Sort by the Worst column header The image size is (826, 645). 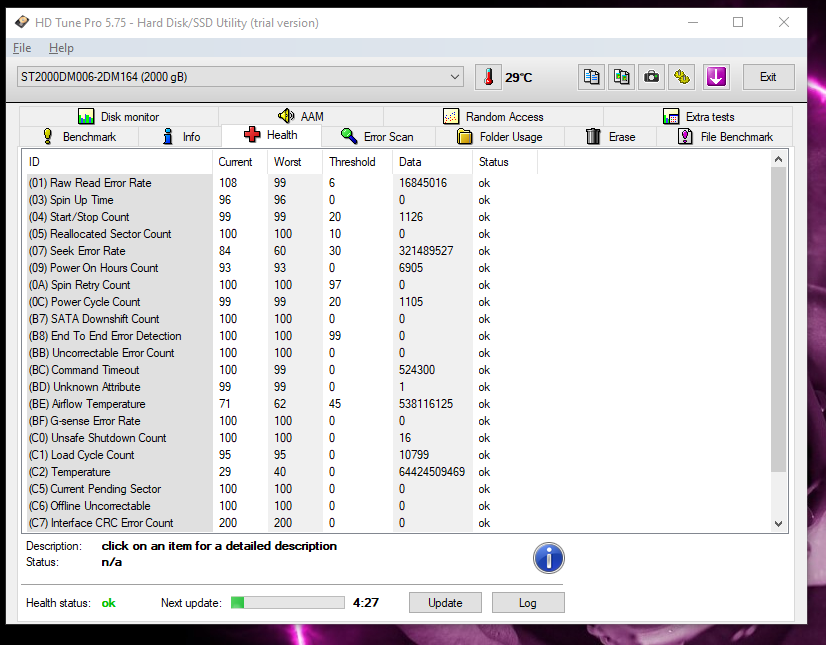pyautogui.click(x=294, y=162)
